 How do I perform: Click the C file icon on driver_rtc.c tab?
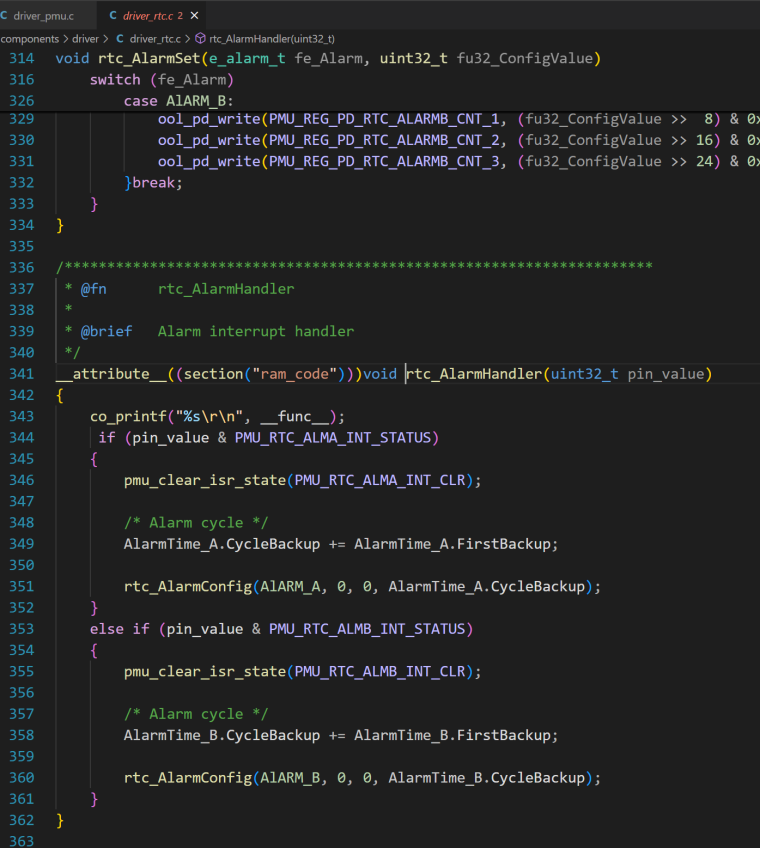pyautogui.click(x=113, y=16)
